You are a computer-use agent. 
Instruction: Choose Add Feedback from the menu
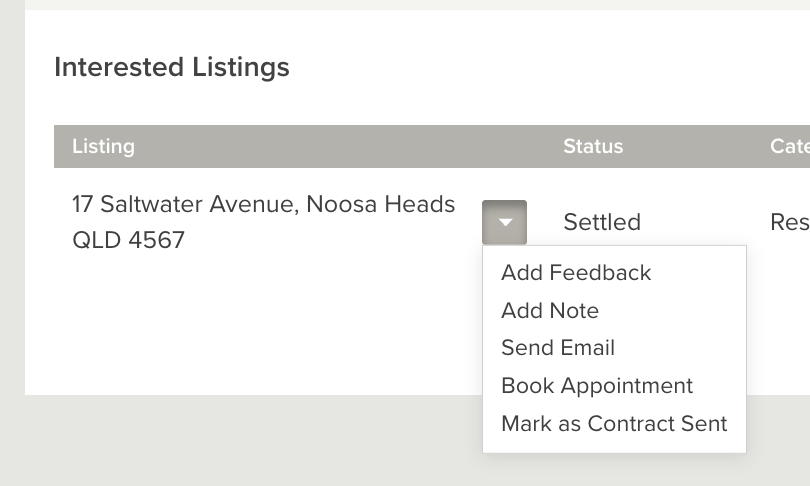(576, 273)
